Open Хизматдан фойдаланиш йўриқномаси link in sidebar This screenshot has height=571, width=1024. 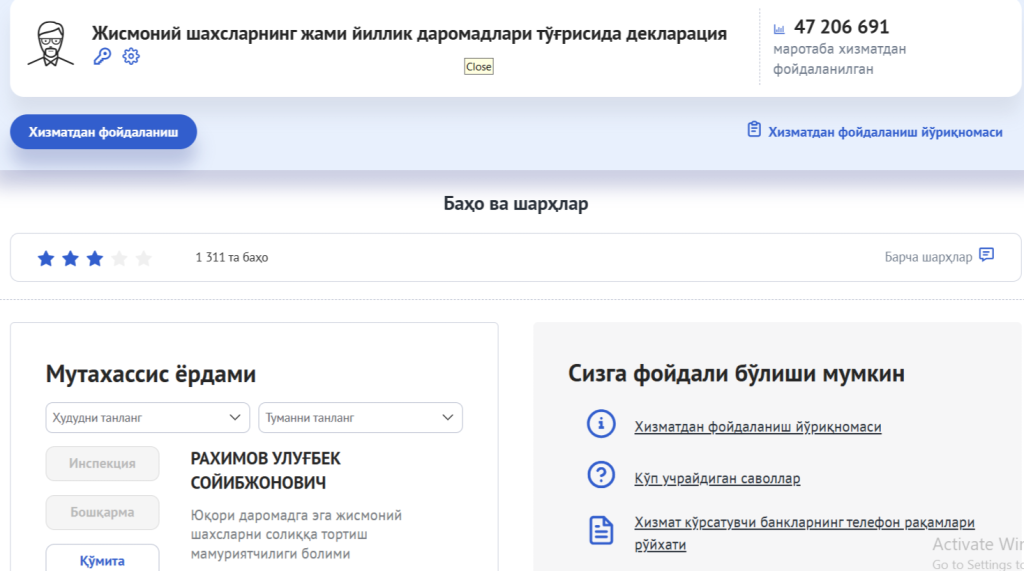[758, 427]
